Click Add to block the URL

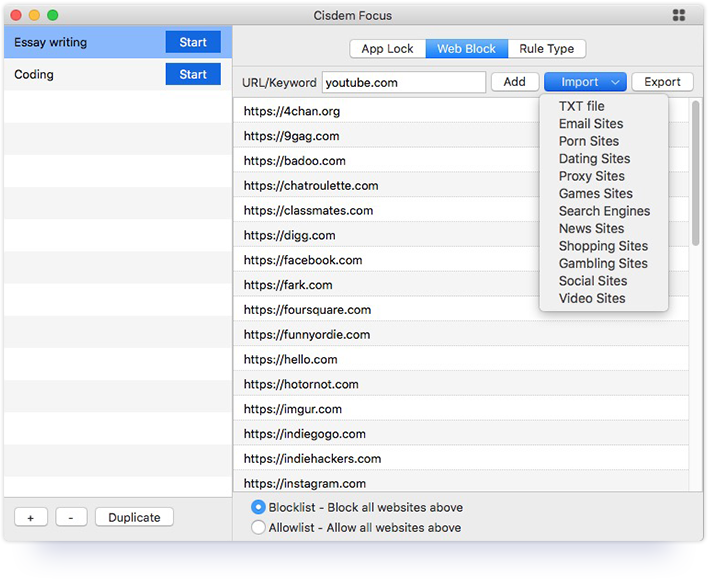point(515,82)
